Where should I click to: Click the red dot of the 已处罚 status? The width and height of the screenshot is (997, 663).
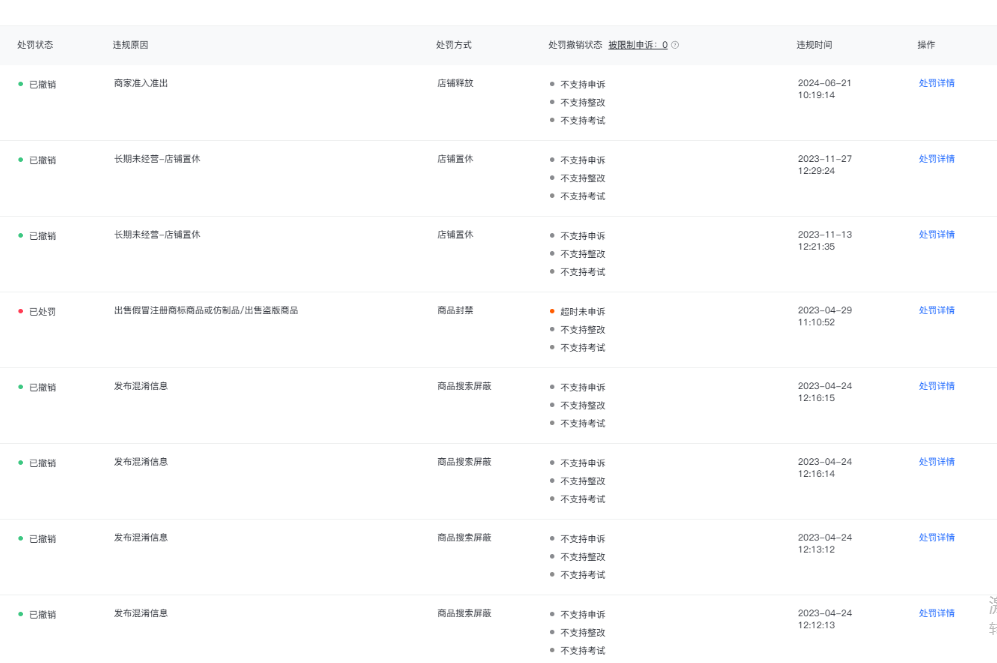pyautogui.click(x=20, y=311)
